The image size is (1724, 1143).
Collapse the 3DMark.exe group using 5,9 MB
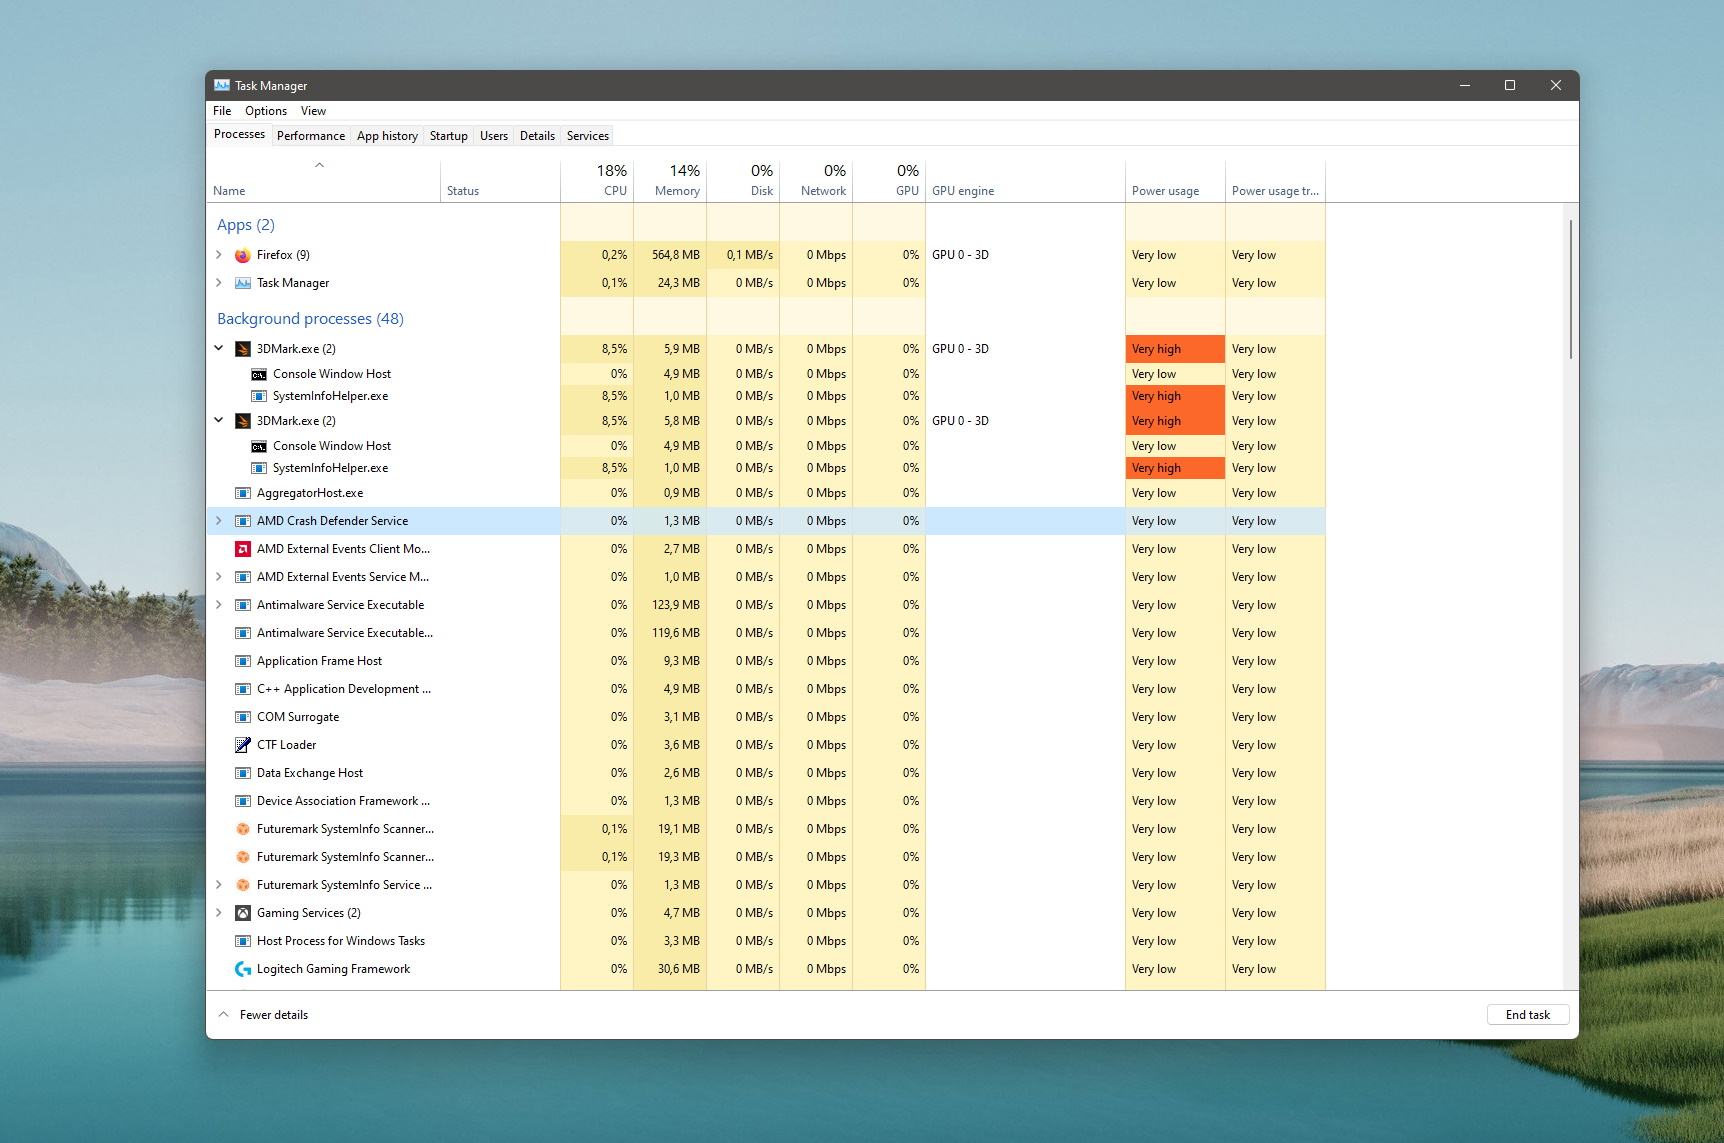click(x=219, y=348)
